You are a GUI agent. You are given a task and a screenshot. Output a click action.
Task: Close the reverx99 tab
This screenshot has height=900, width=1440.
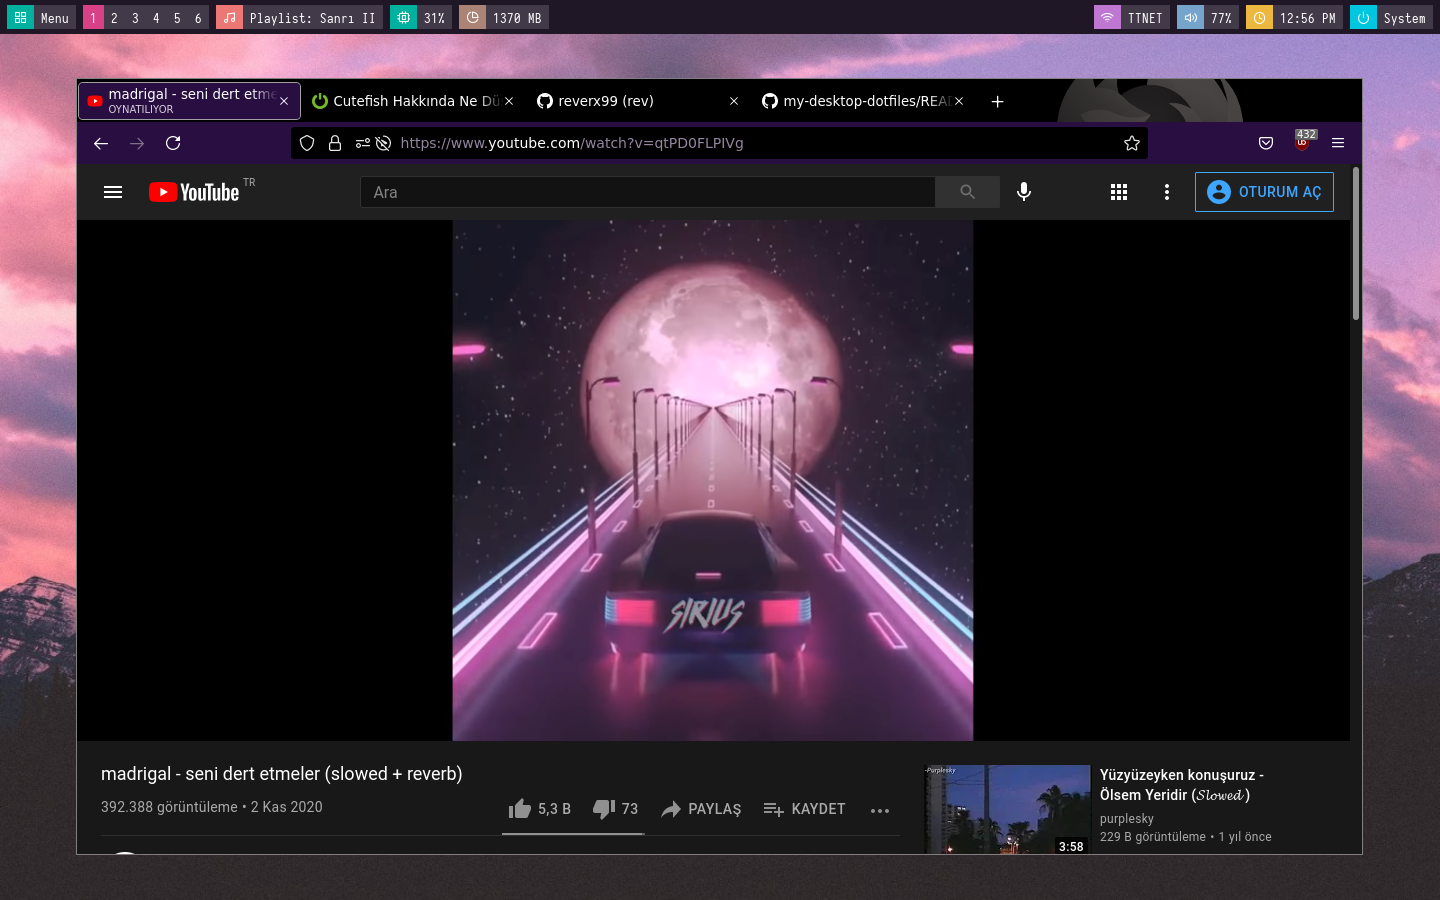(734, 101)
